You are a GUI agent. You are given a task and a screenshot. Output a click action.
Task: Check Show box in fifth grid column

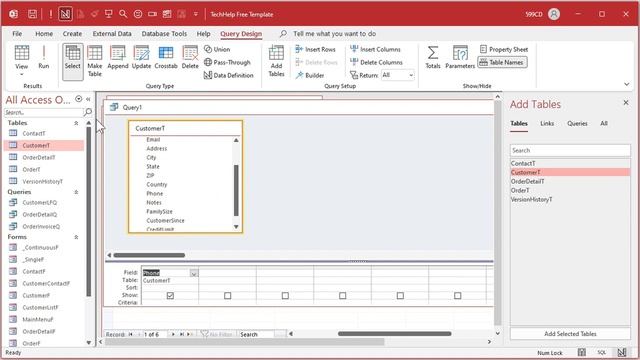click(x=400, y=295)
